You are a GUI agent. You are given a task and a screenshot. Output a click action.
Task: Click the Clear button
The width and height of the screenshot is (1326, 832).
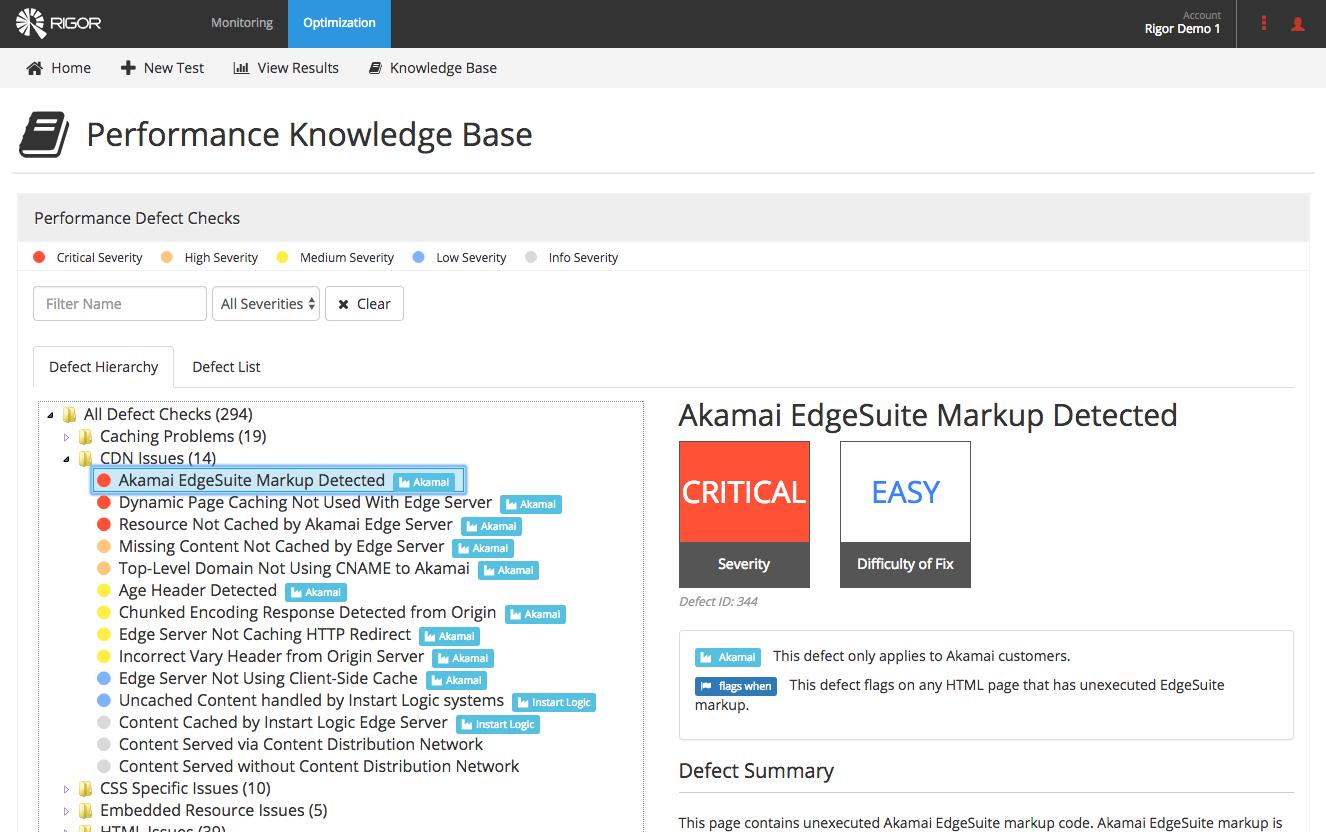click(x=364, y=304)
